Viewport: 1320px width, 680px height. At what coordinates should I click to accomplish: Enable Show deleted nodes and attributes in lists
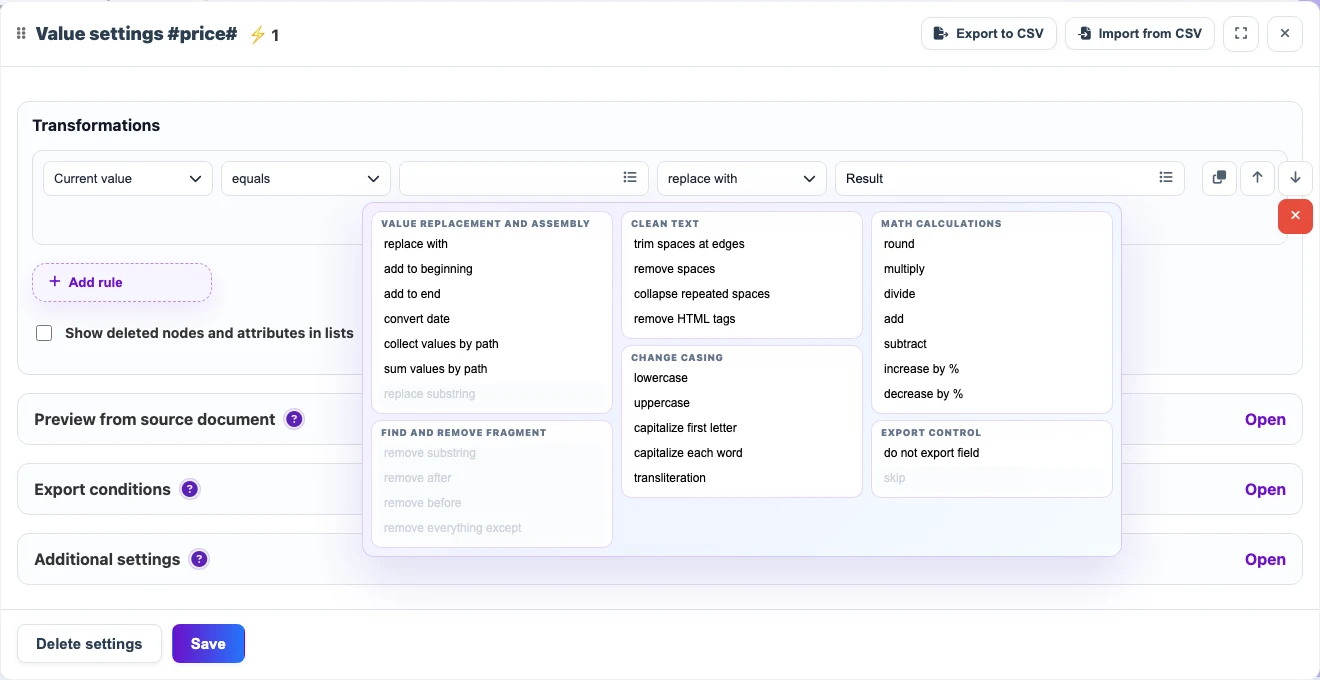click(x=44, y=333)
